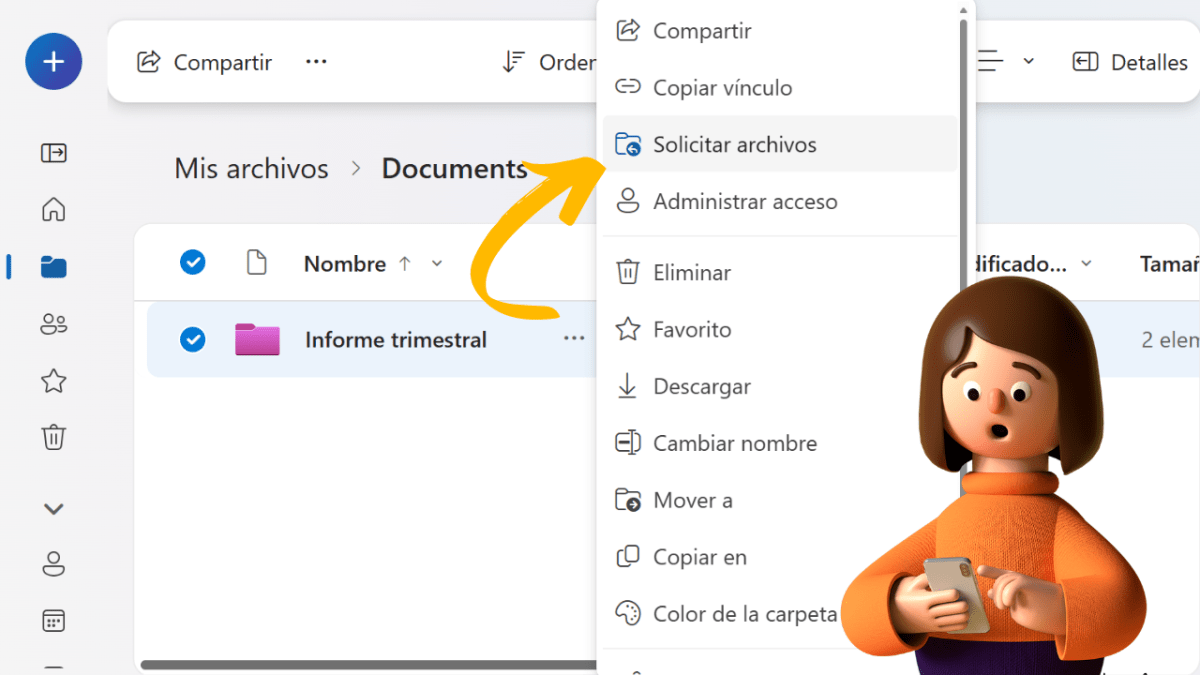Open the trash bin icon in the sidebar

[x=53, y=437]
